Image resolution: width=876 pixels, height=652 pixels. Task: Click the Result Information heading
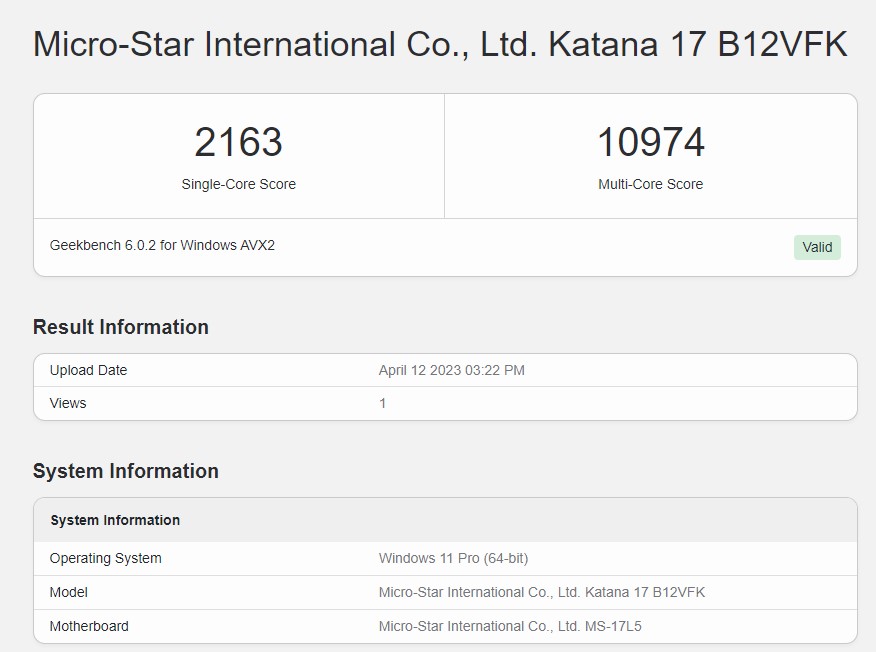click(121, 327)
